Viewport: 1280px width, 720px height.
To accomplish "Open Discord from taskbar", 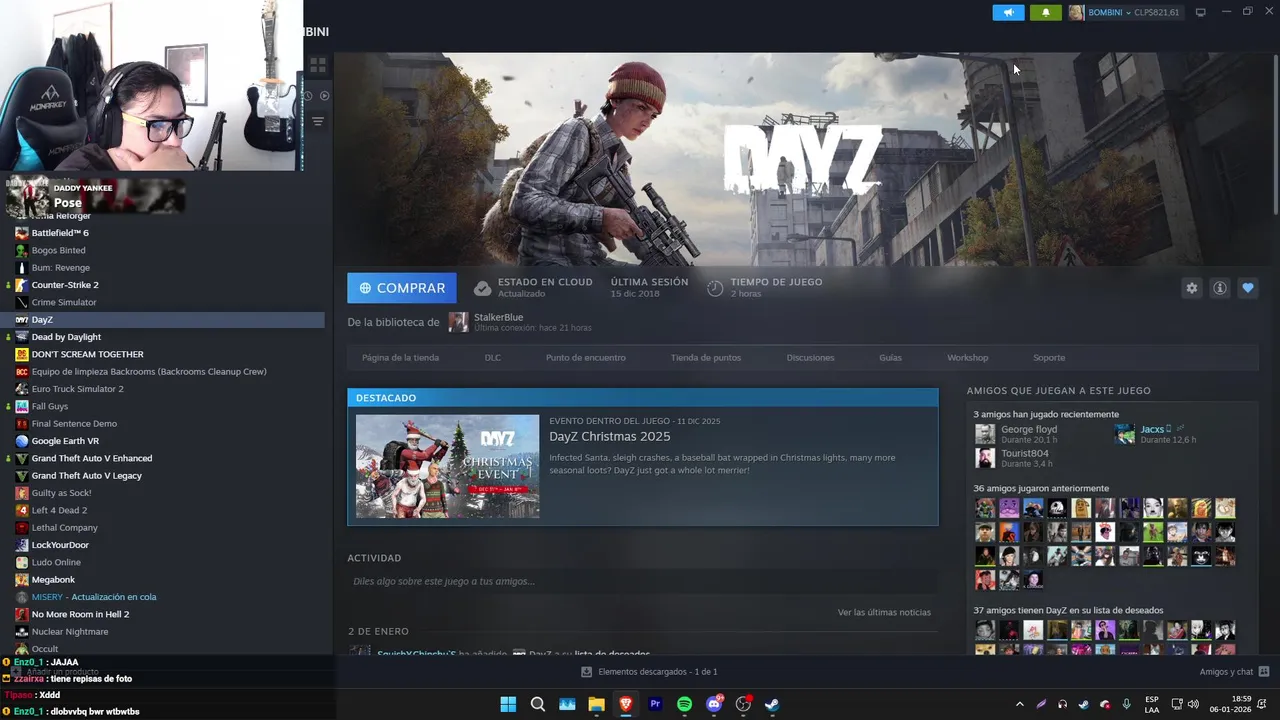I will coord(714,704).
